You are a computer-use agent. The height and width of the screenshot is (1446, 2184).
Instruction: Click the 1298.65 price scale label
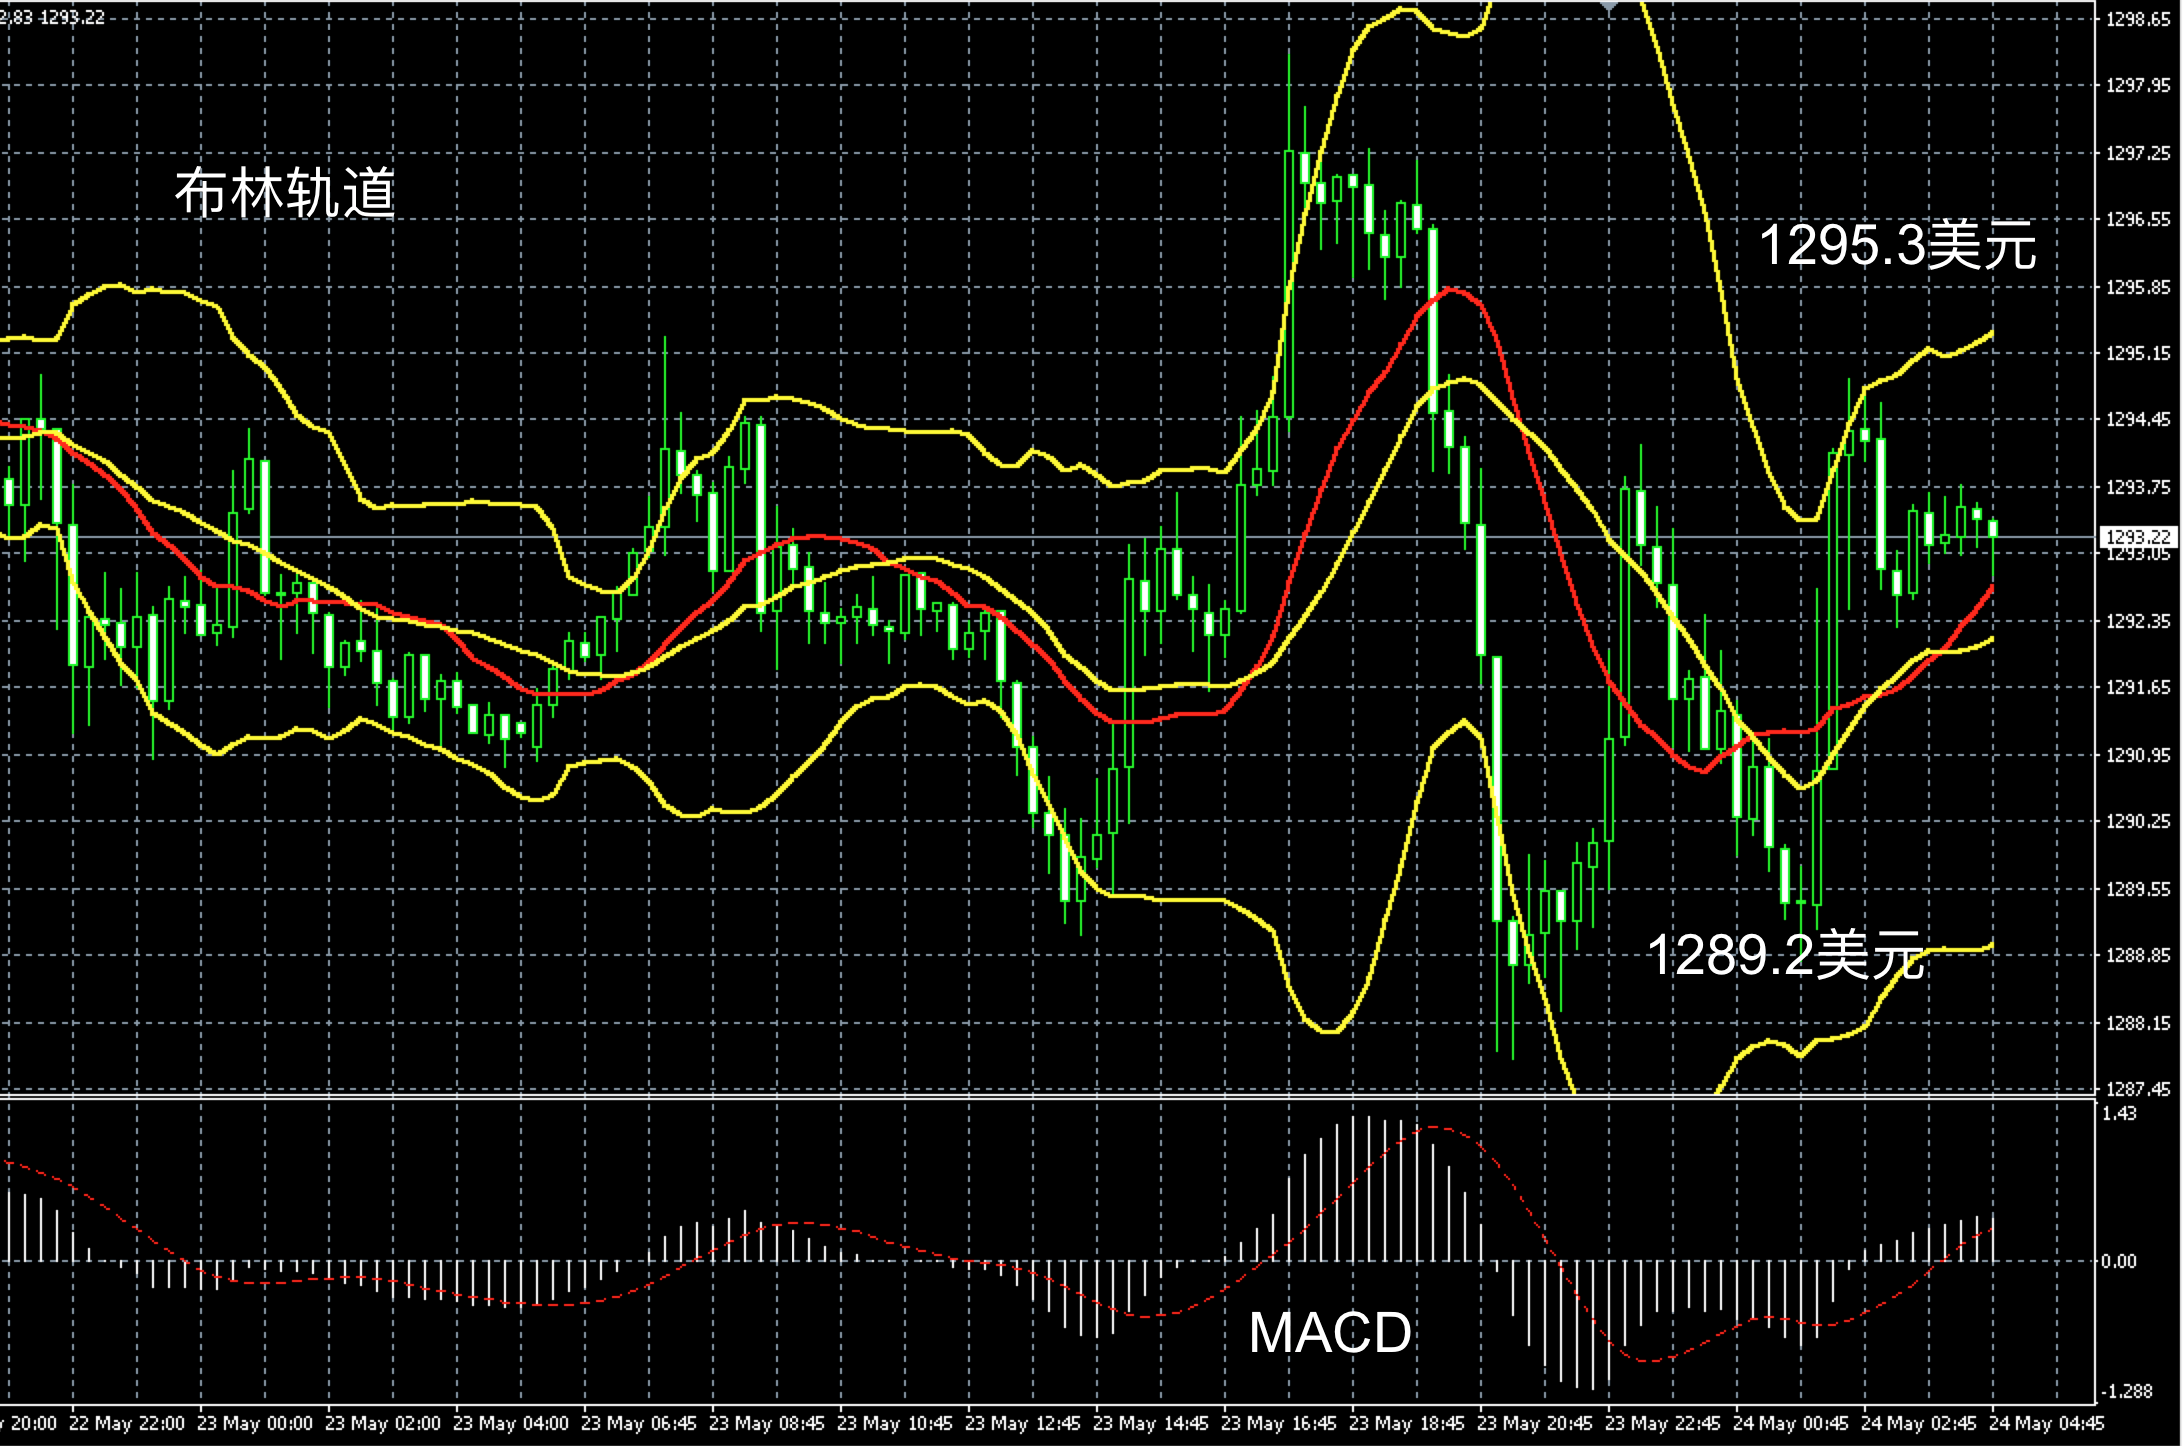click(2138, 19)
